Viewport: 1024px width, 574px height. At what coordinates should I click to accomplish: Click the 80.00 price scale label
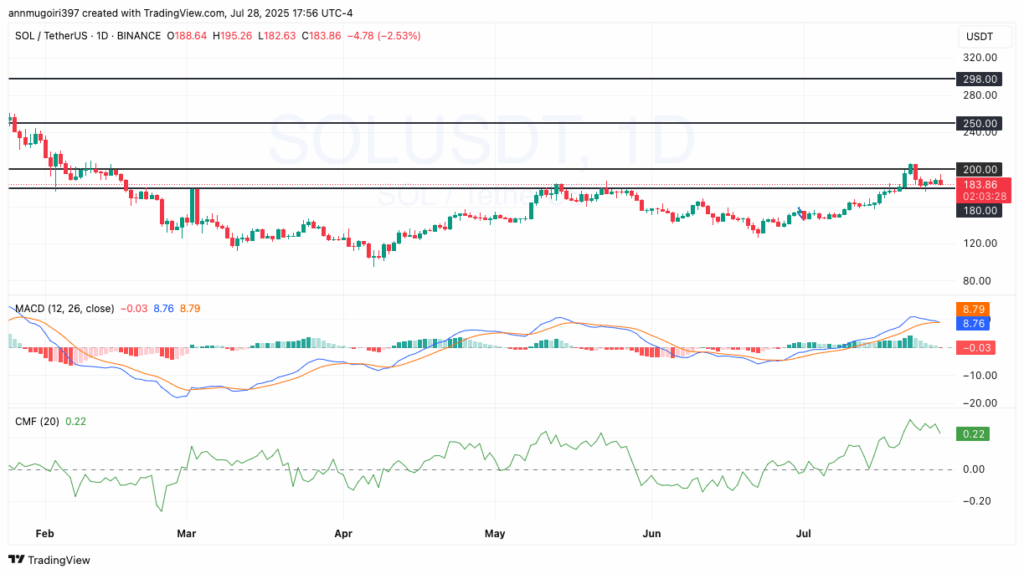[x=978, y=281]
